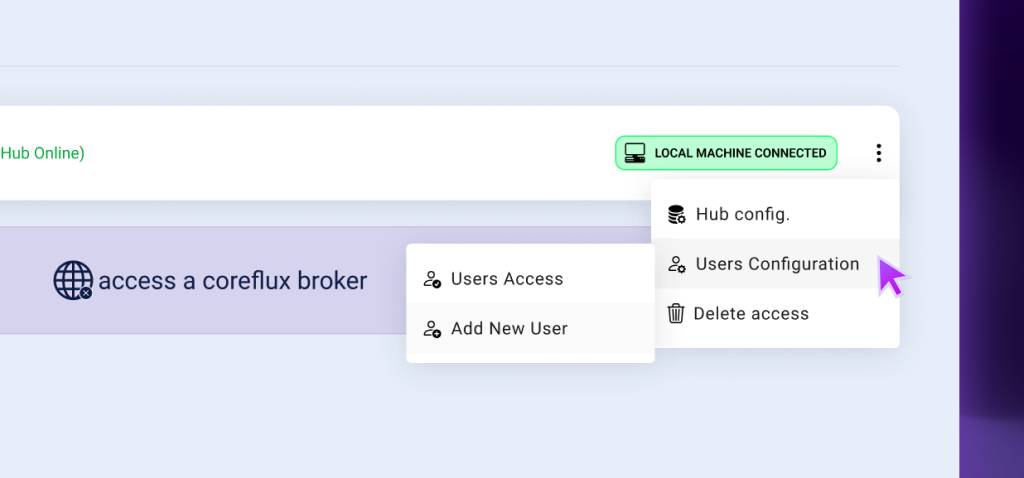The height and width of the screenshot is (478, 1024).
Task: Click the Add New User person-plus icon
Action: pyautogui.click(x=432, y=329)
